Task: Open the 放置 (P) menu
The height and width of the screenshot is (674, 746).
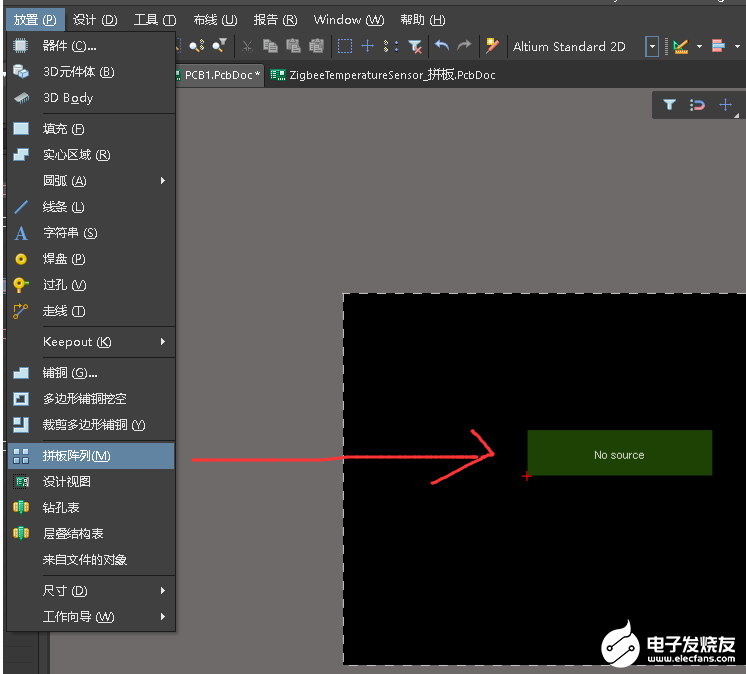Action: (x=35, y=20)
